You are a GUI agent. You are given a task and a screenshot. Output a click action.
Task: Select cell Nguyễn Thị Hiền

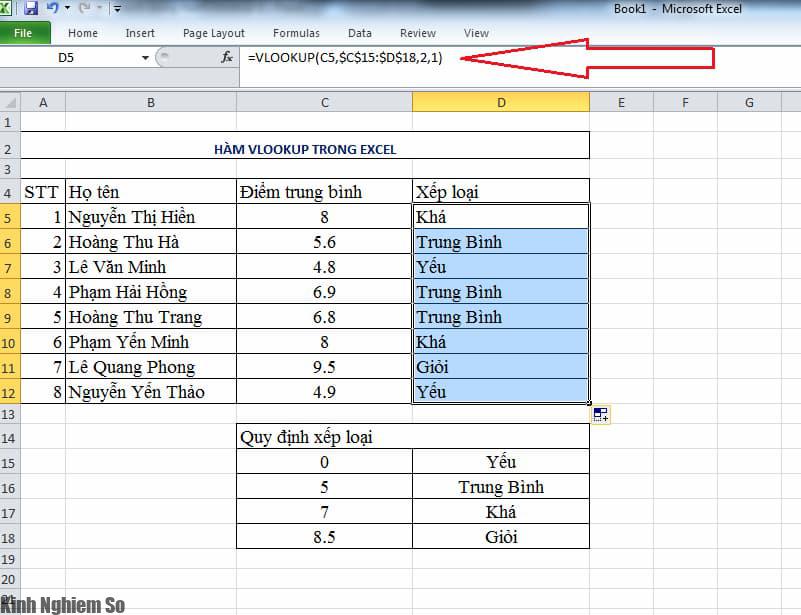coord(151,217)
